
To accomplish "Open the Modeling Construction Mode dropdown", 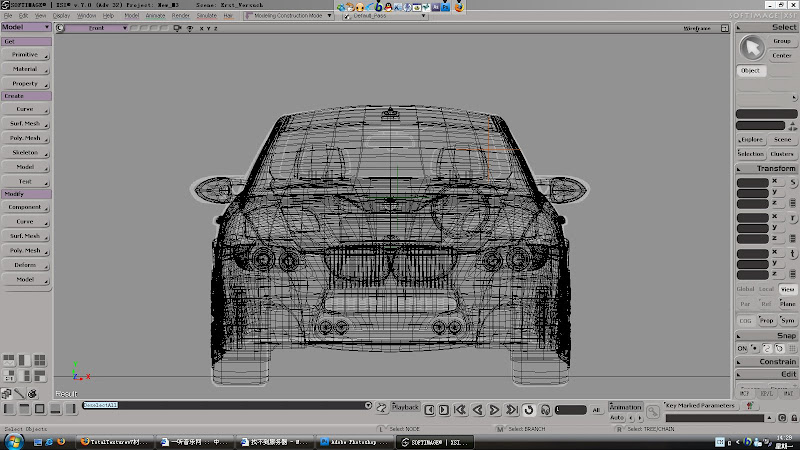I will [x=290, y=16].
